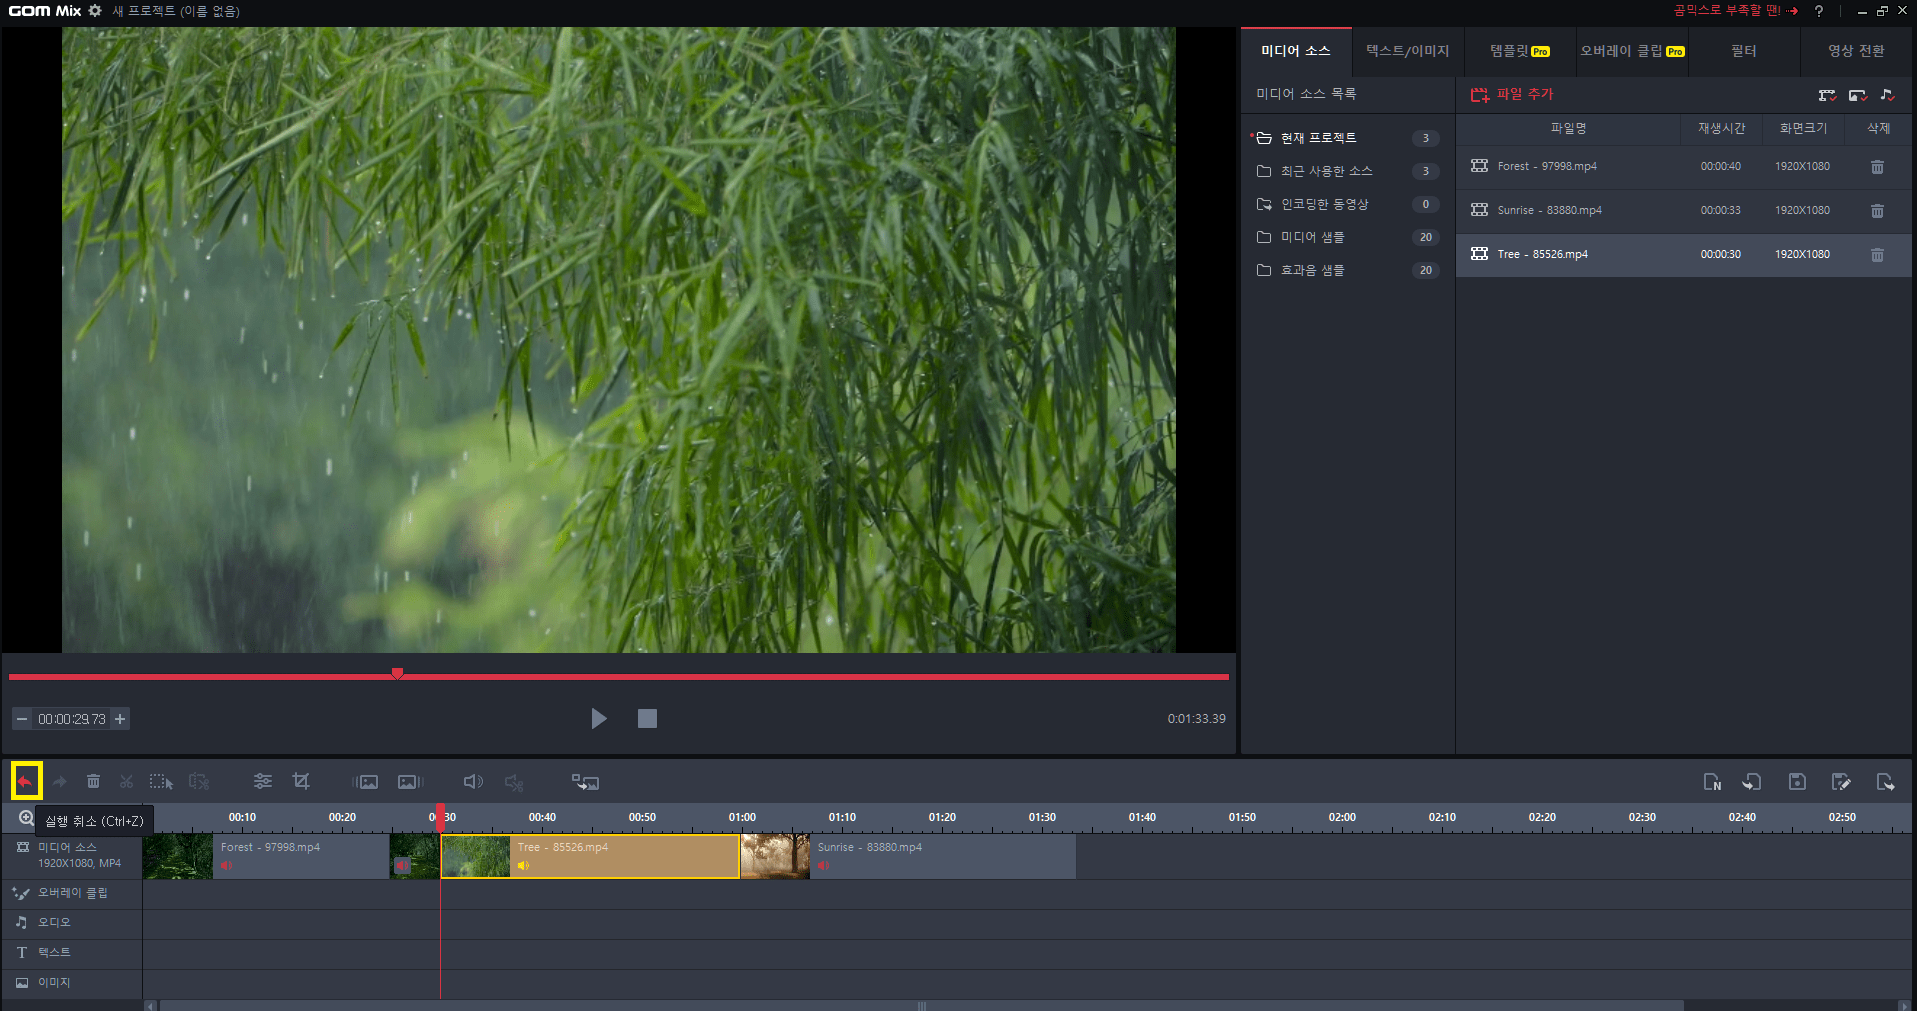1917x1011 pixels.
Task: Delete Tree - 85526.mp4 from media list
Action: click(x=1877, y=255)
